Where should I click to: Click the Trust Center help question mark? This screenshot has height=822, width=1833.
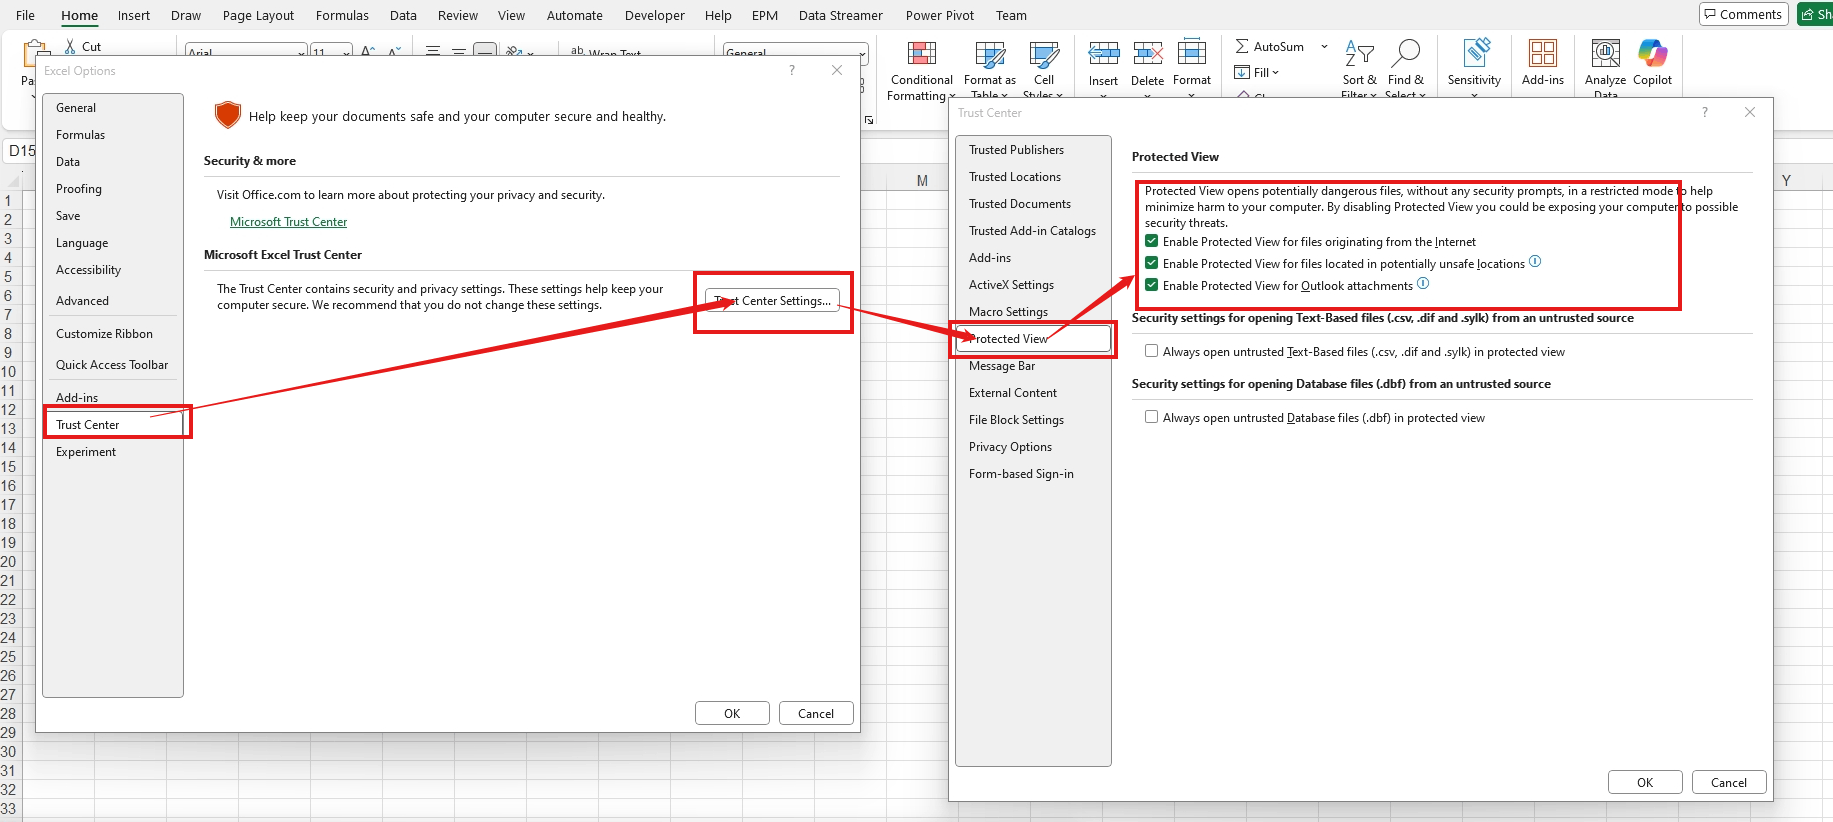click(1705, 112)
